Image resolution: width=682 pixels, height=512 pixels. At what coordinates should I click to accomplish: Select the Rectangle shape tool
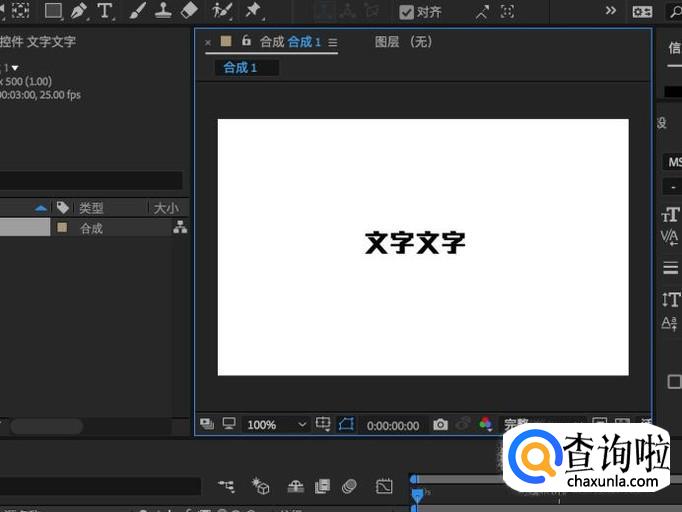pyautogui.click(x=53, y=11)
